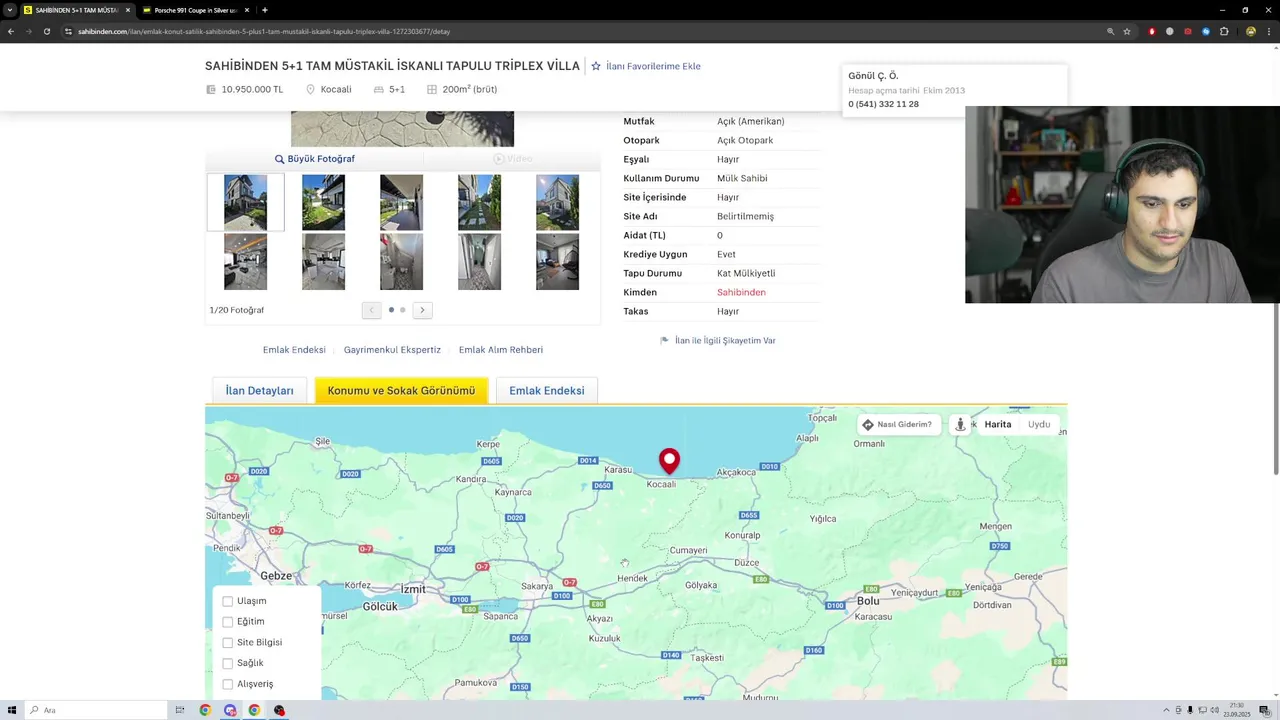Click the Kat Mülkiyetli value in Tapu Durumu row
Screen dimensions: 1280x720
click(746, 273)
